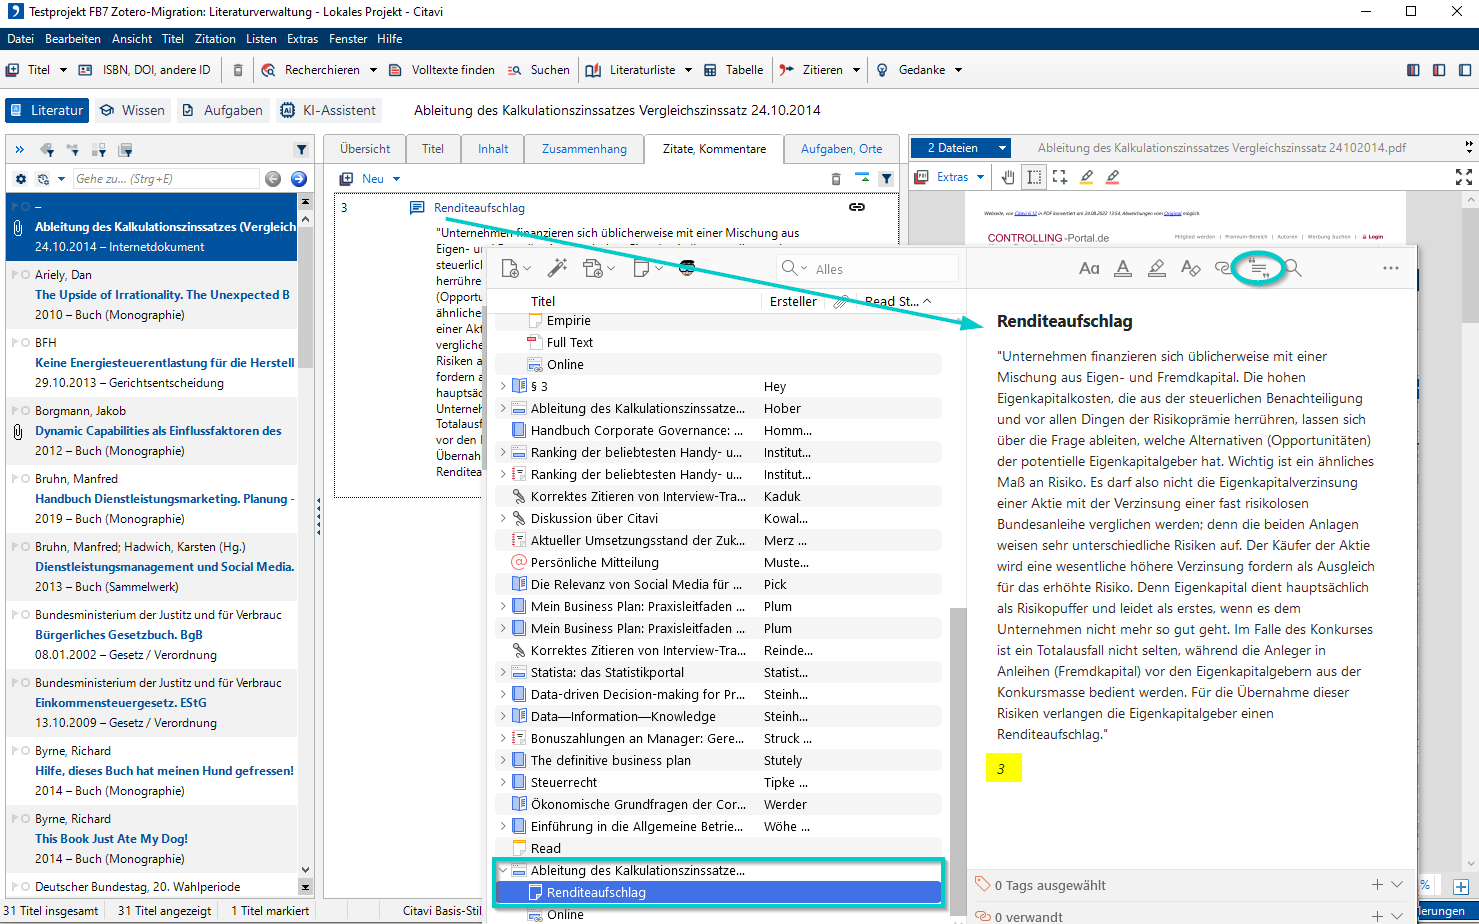Click the Literatur workspace button
This screenshot has height=924, width=1479.
coord(47,110)
